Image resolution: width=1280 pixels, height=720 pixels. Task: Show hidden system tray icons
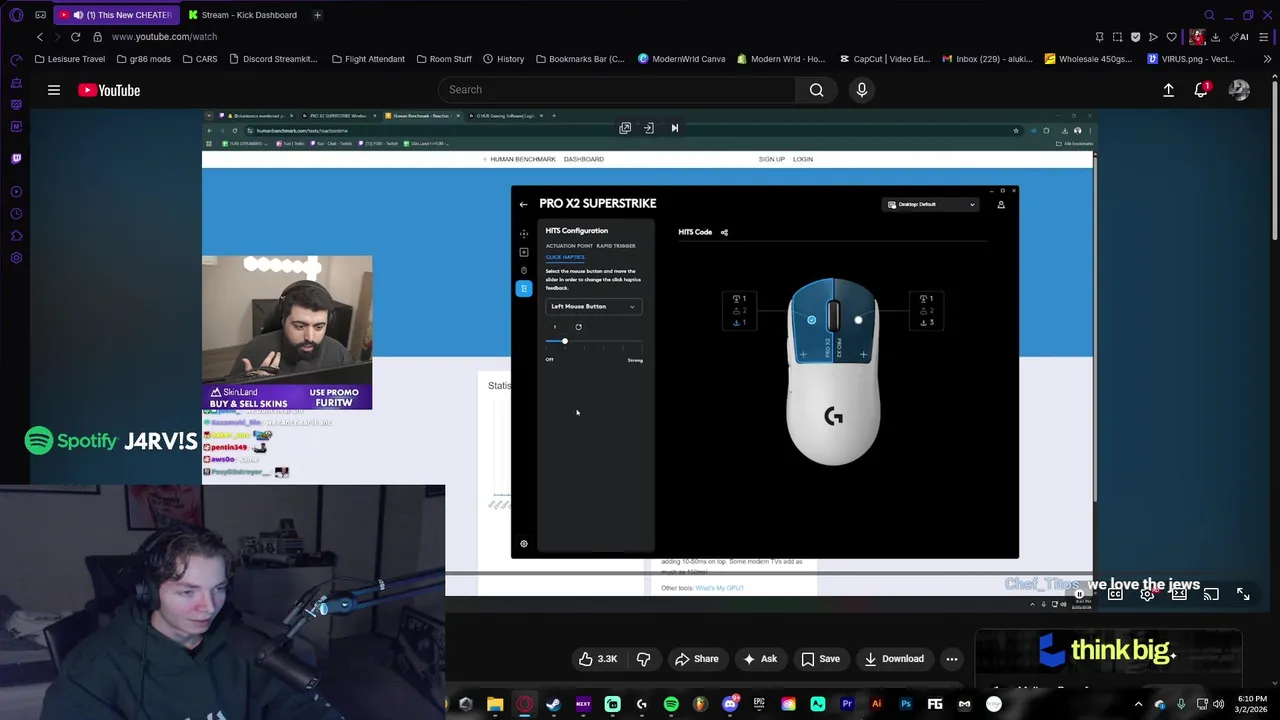coord(1138,704)
